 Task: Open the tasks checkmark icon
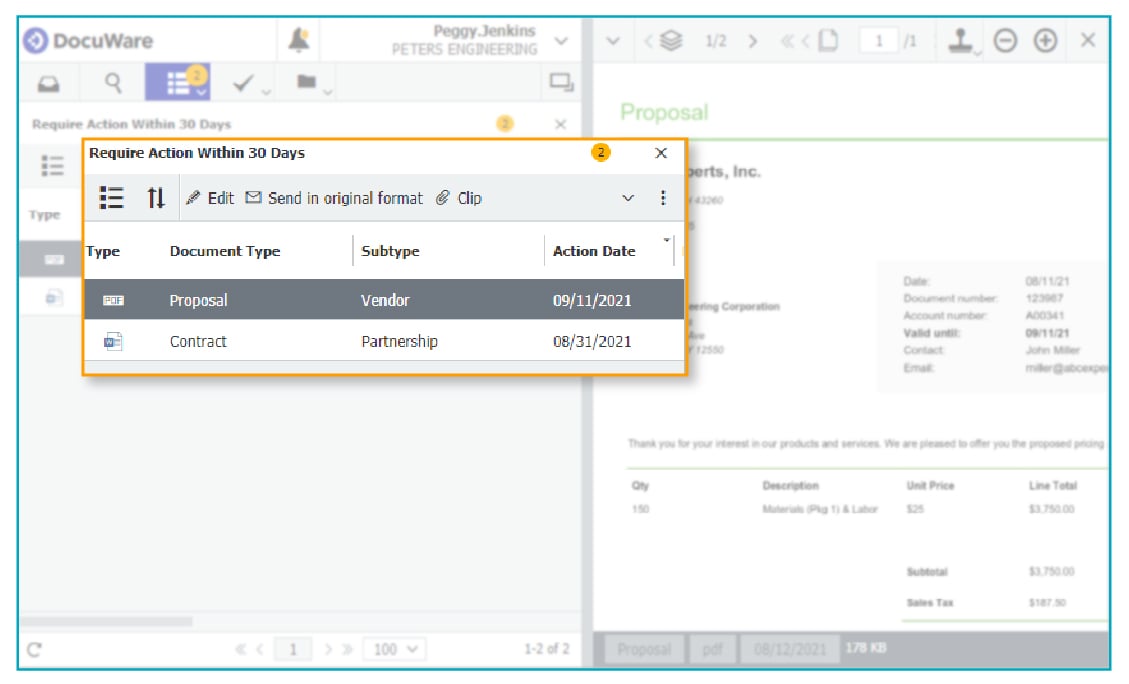(x=245, y=84)
